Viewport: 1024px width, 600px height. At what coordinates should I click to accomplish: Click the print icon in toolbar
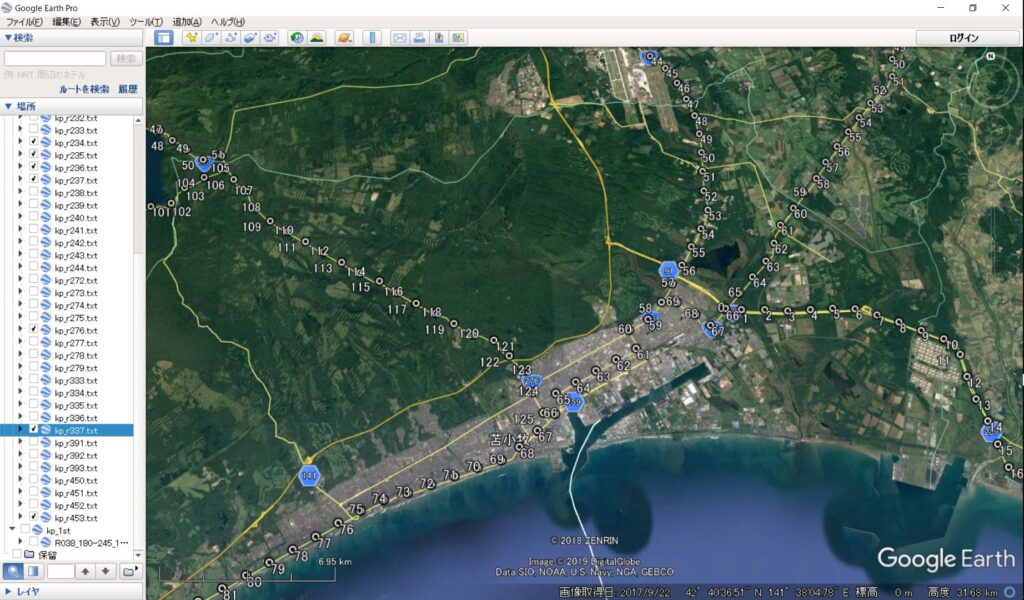(x=420, y=38)
